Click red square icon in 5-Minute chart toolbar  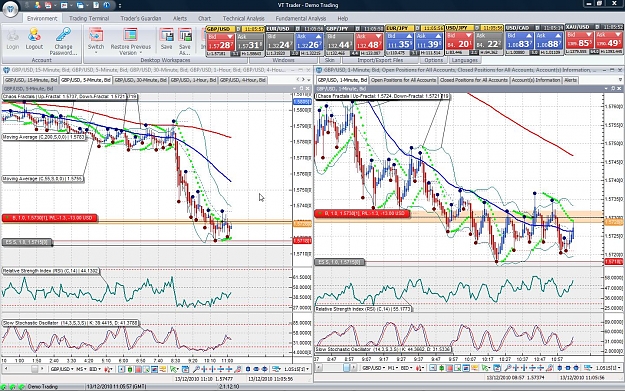click(138, 369)
